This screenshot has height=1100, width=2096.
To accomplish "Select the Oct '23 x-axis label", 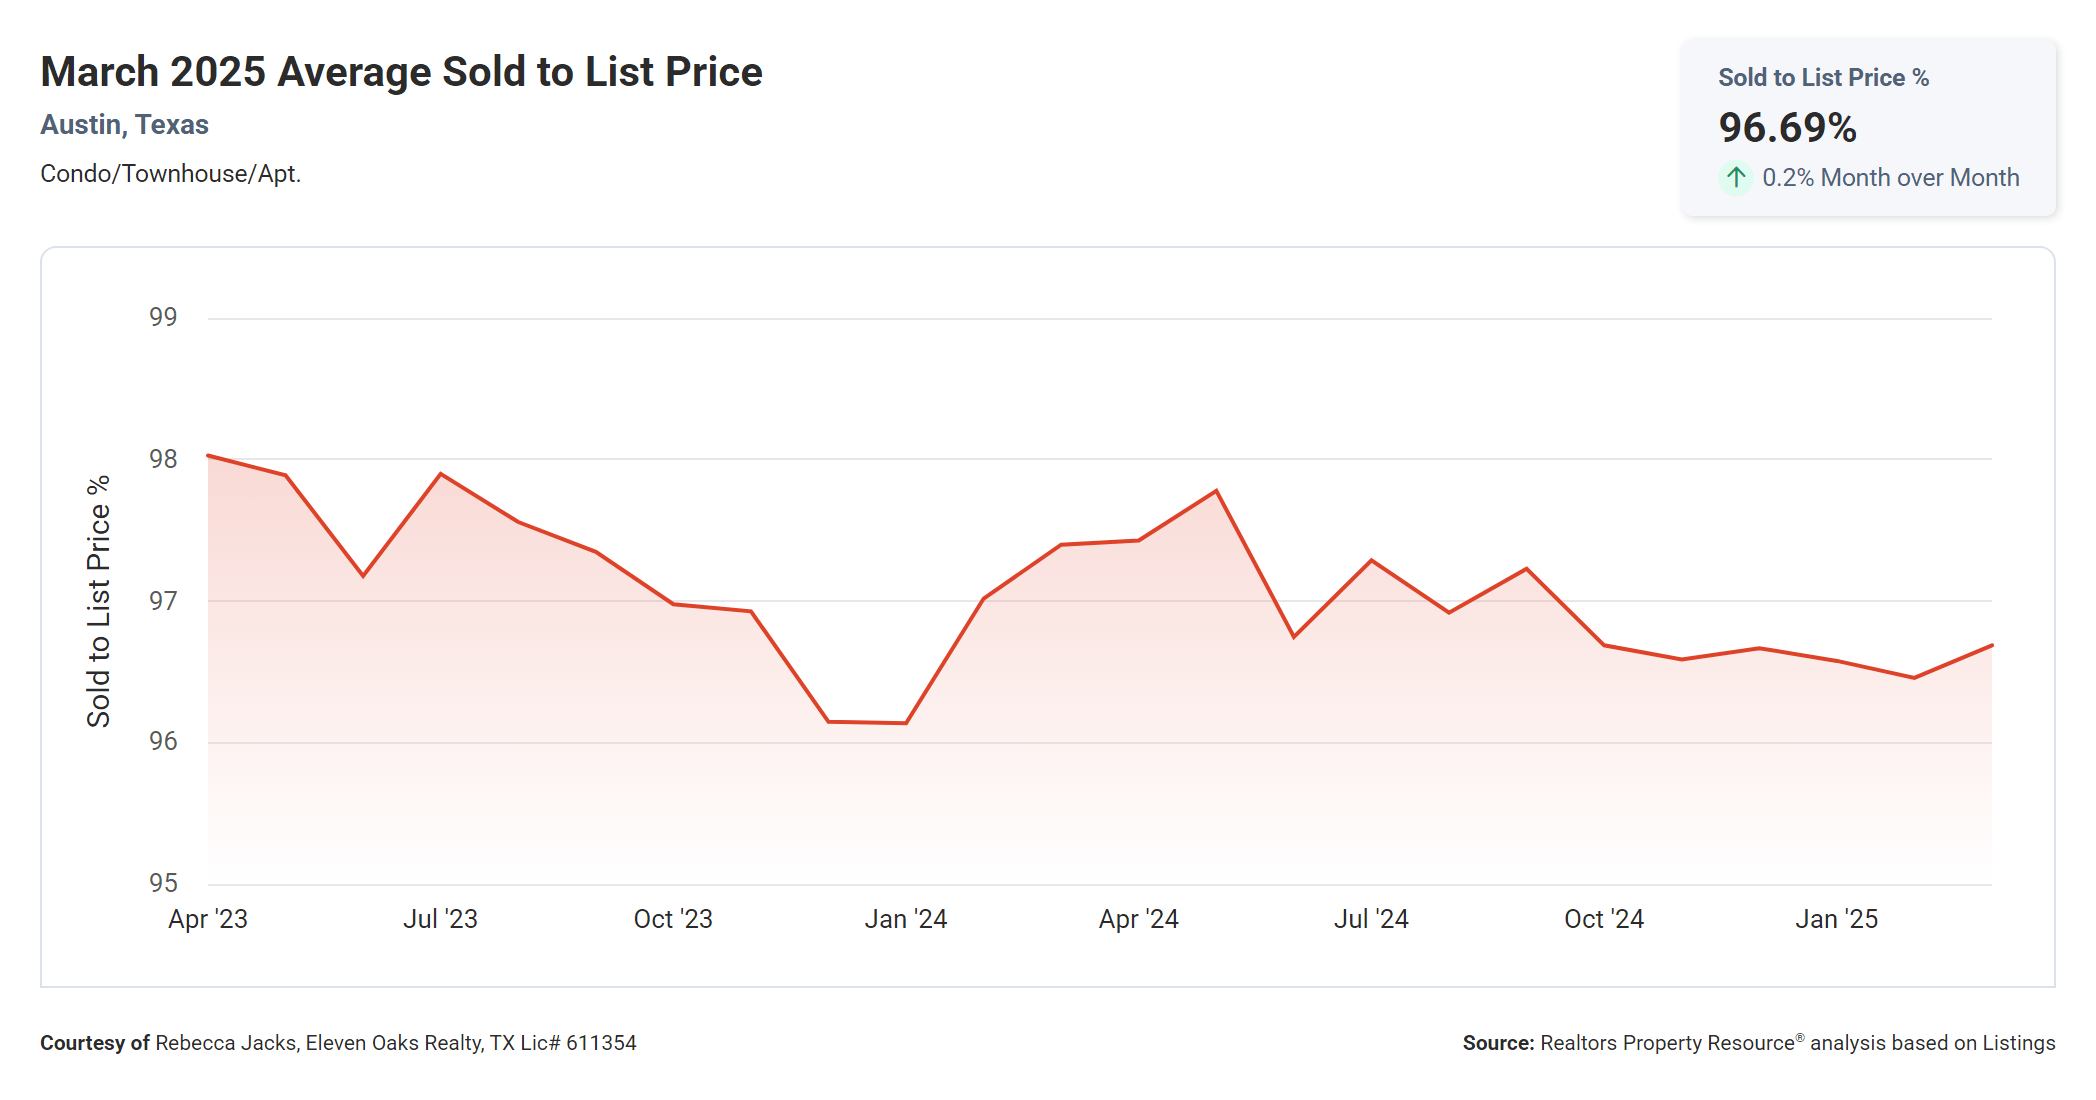I will click(x=673, y=919).
